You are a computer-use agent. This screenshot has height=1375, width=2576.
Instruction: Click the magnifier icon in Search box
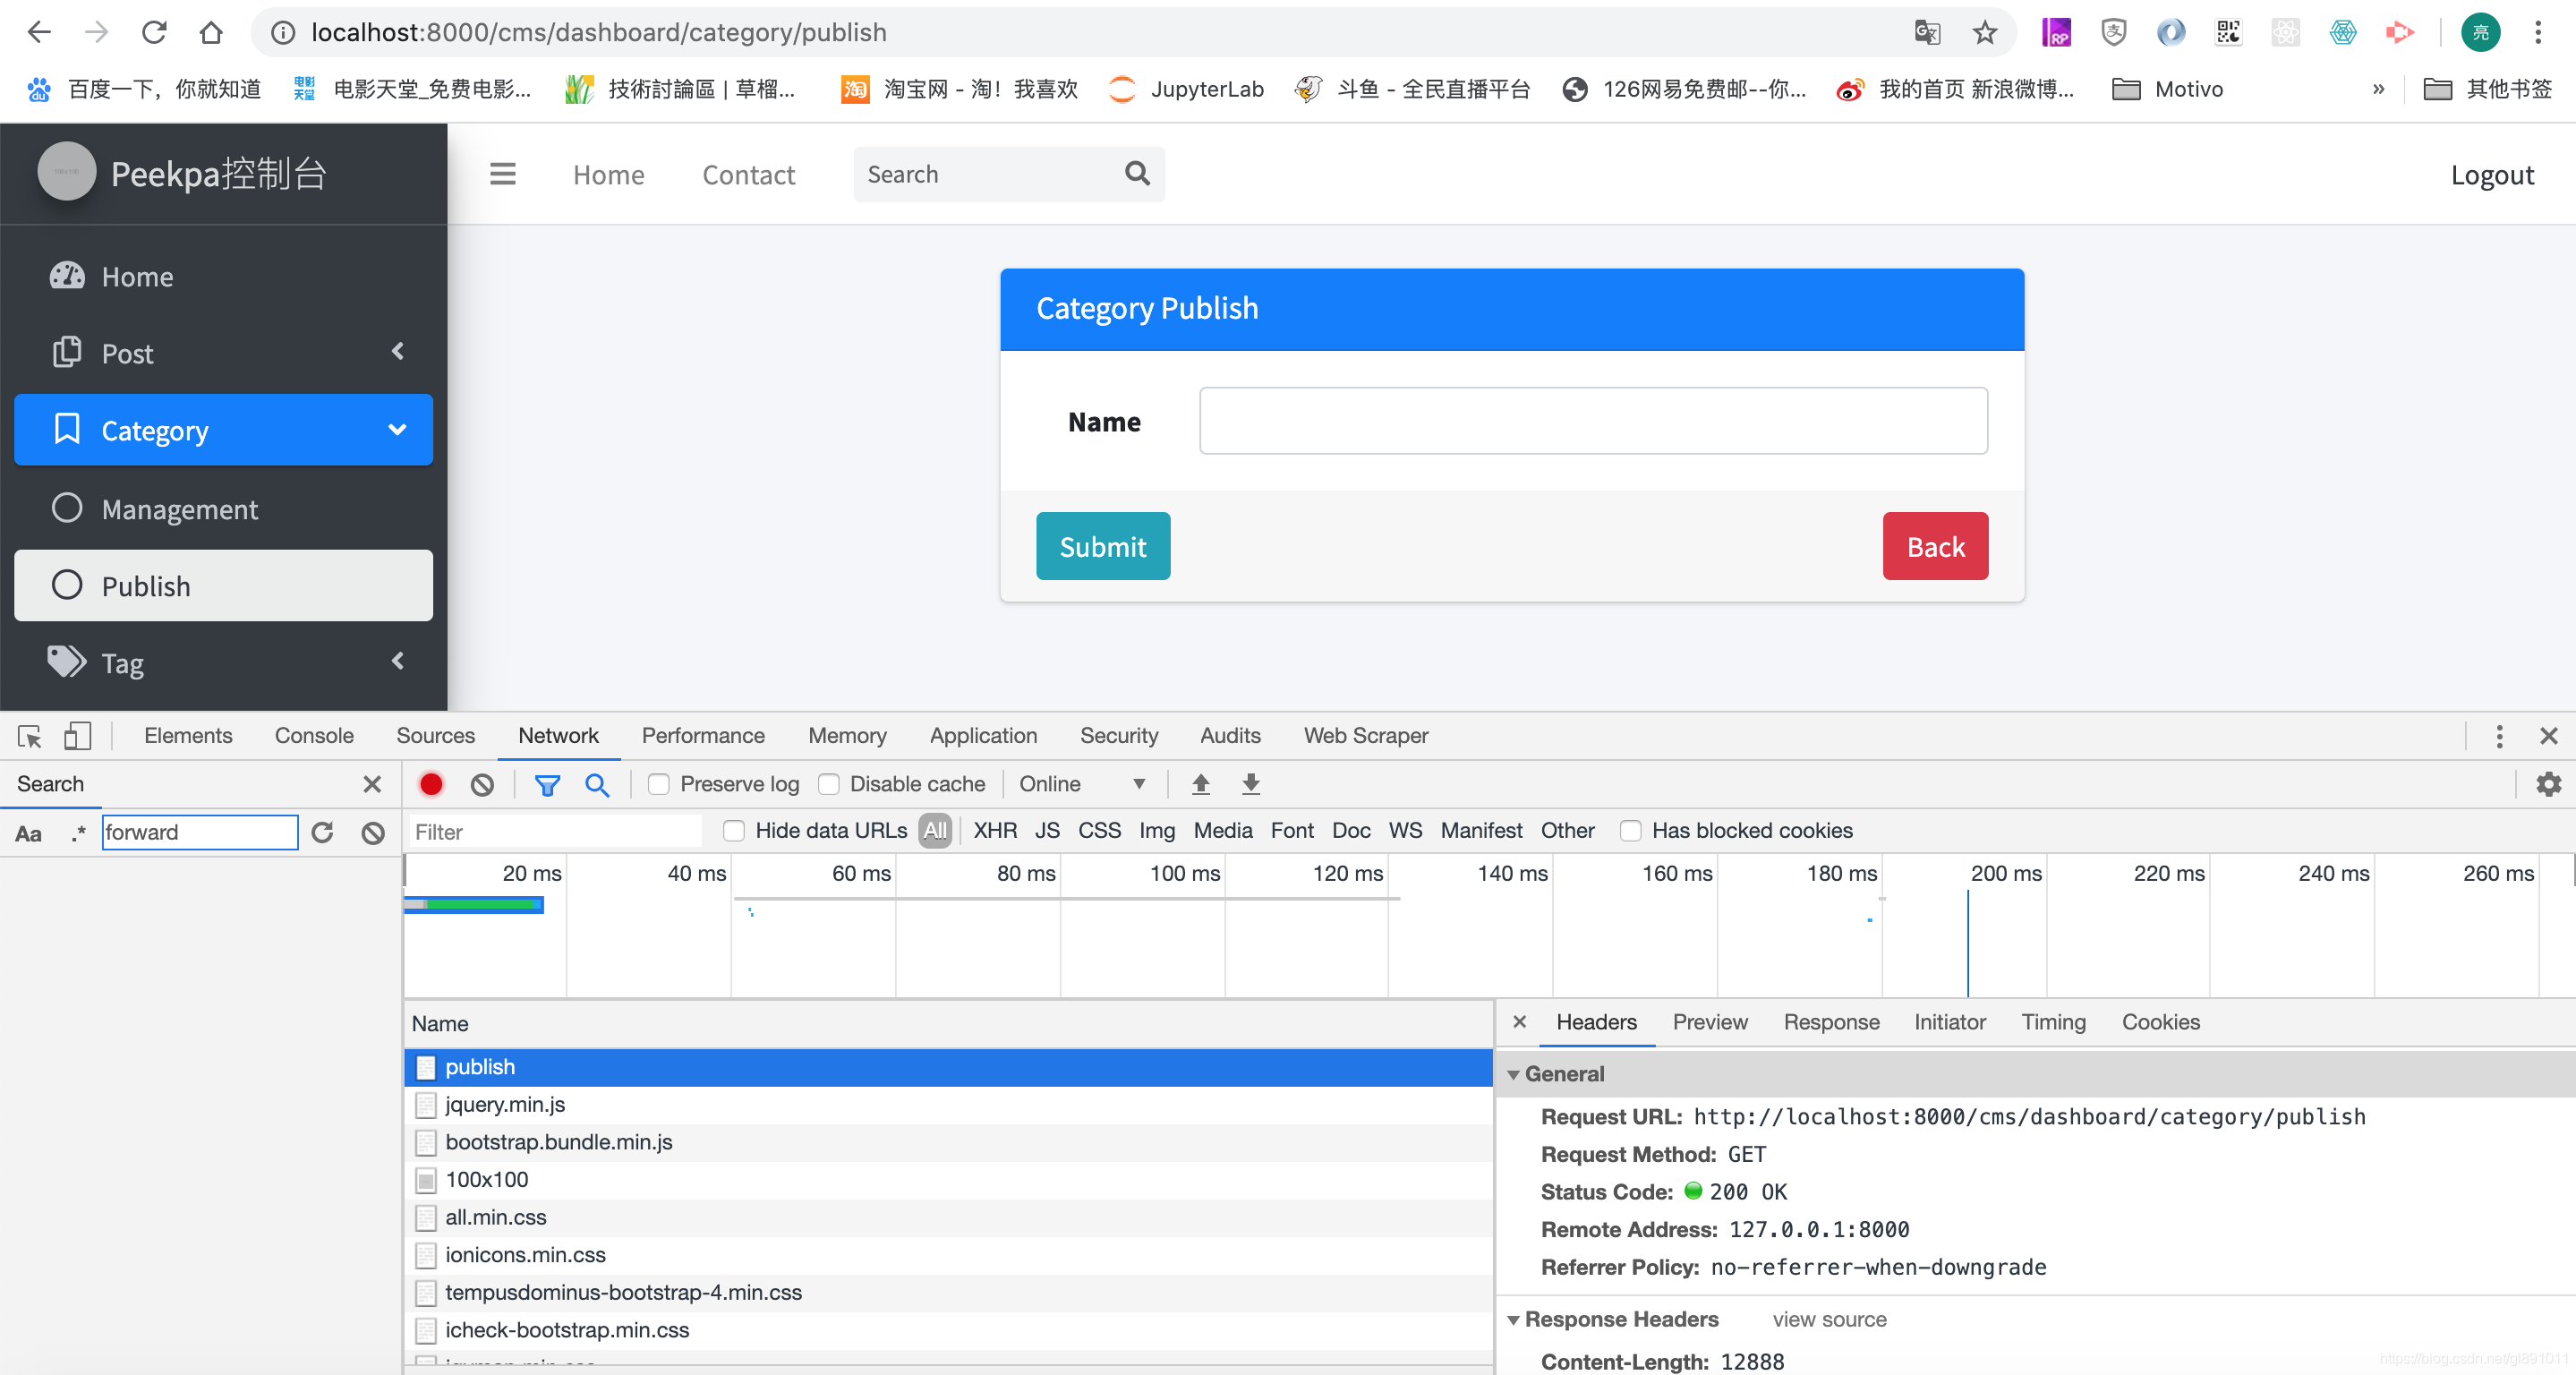1137,174
